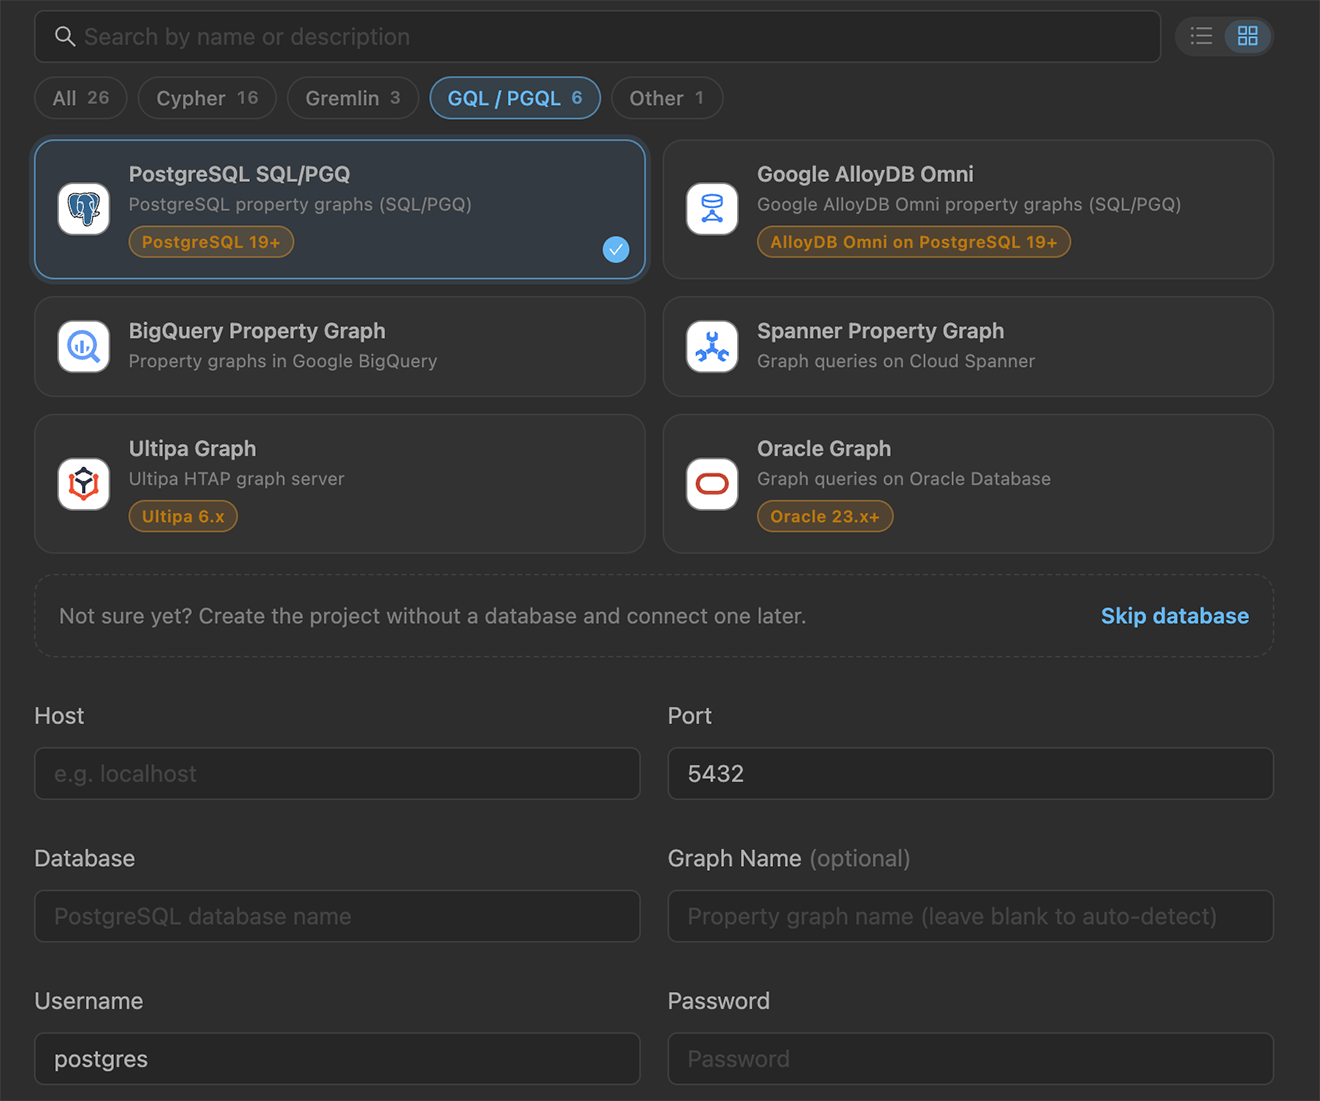This screenshot has width=1320, height=1101.
Task: Click Skip database link
Action: pos(1175,616)
